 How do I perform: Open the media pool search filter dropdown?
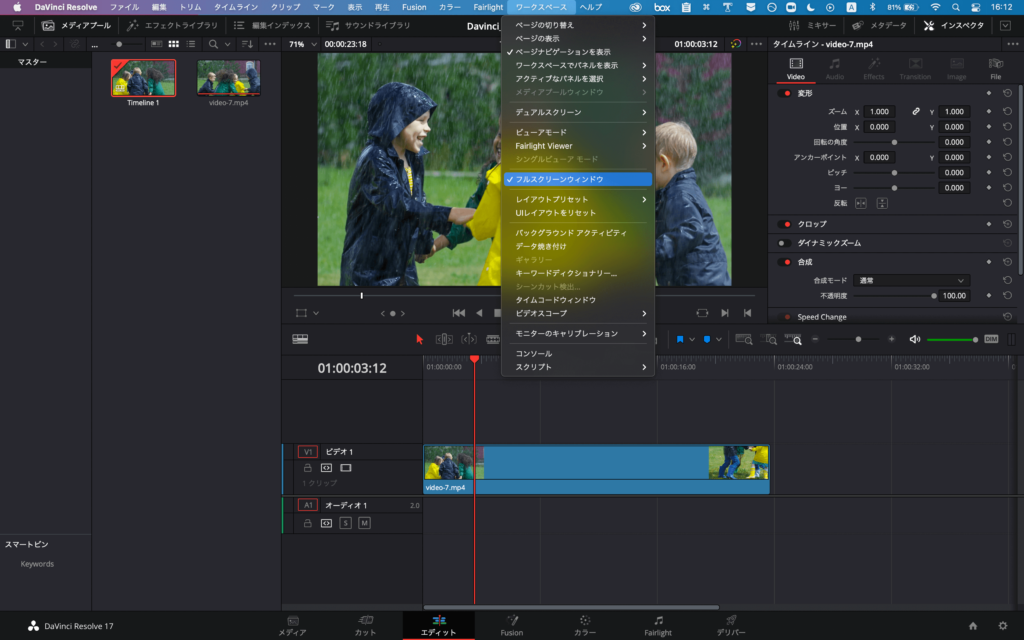click(227, 44)
